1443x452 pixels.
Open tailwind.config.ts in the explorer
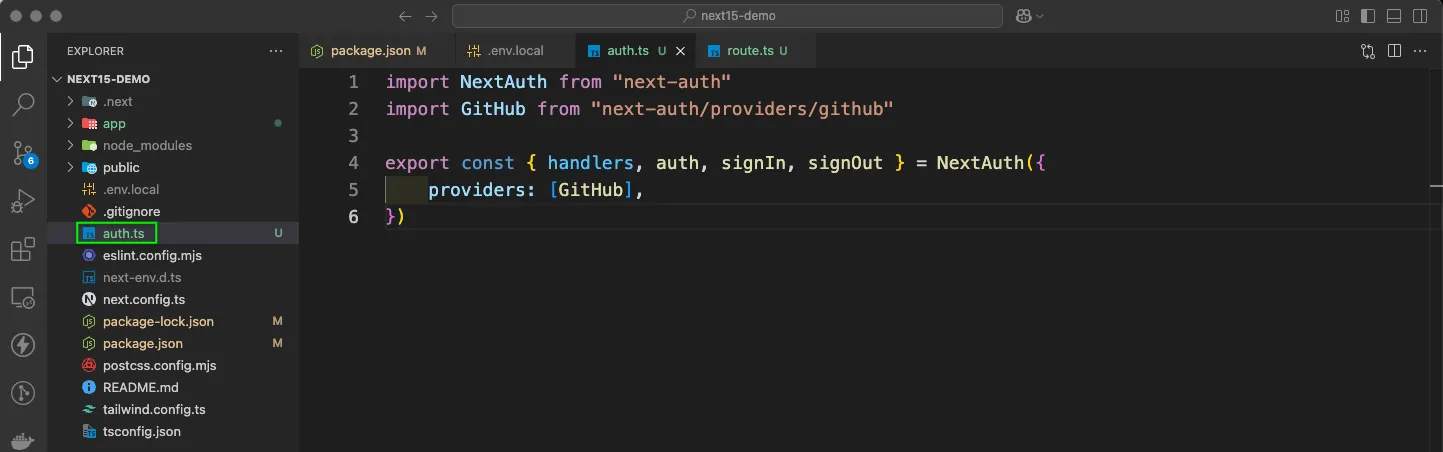[x=174, y=409]
